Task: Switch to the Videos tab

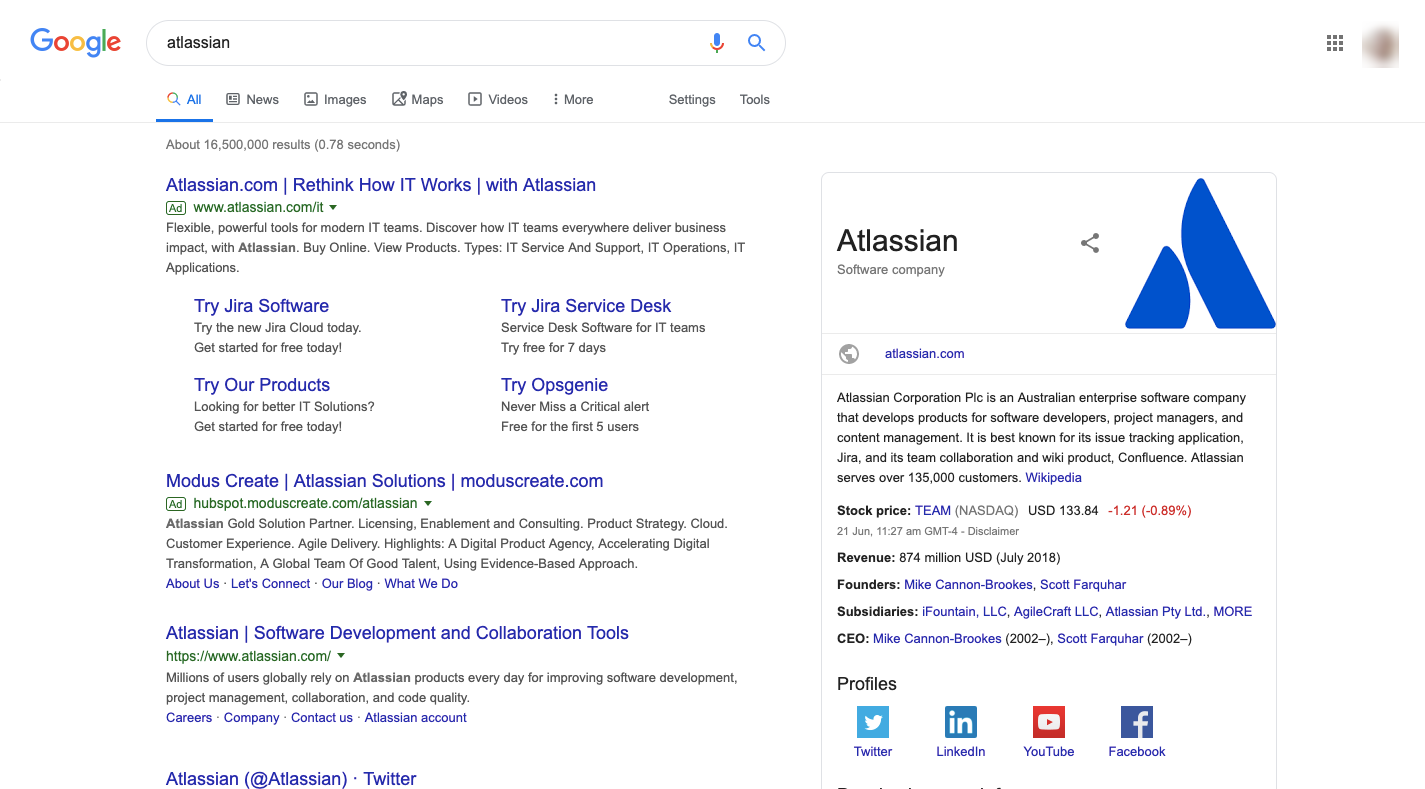Action: (x=498, y=100)
